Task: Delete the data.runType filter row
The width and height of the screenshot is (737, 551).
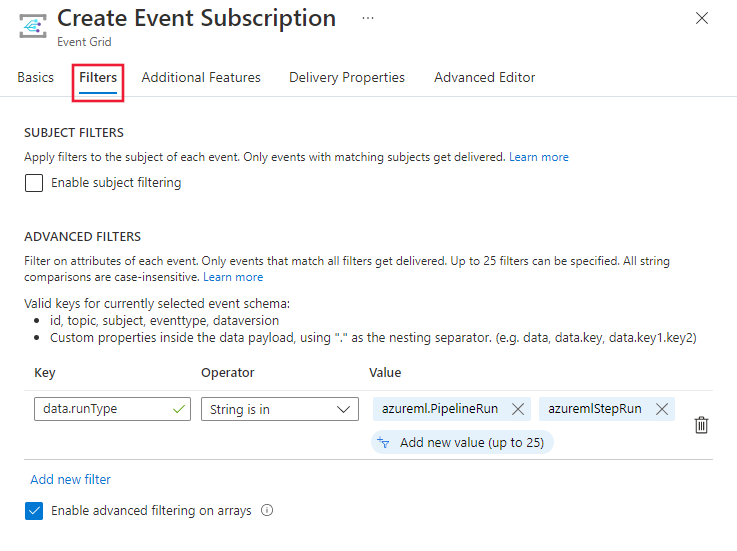Action: (701, 425)
